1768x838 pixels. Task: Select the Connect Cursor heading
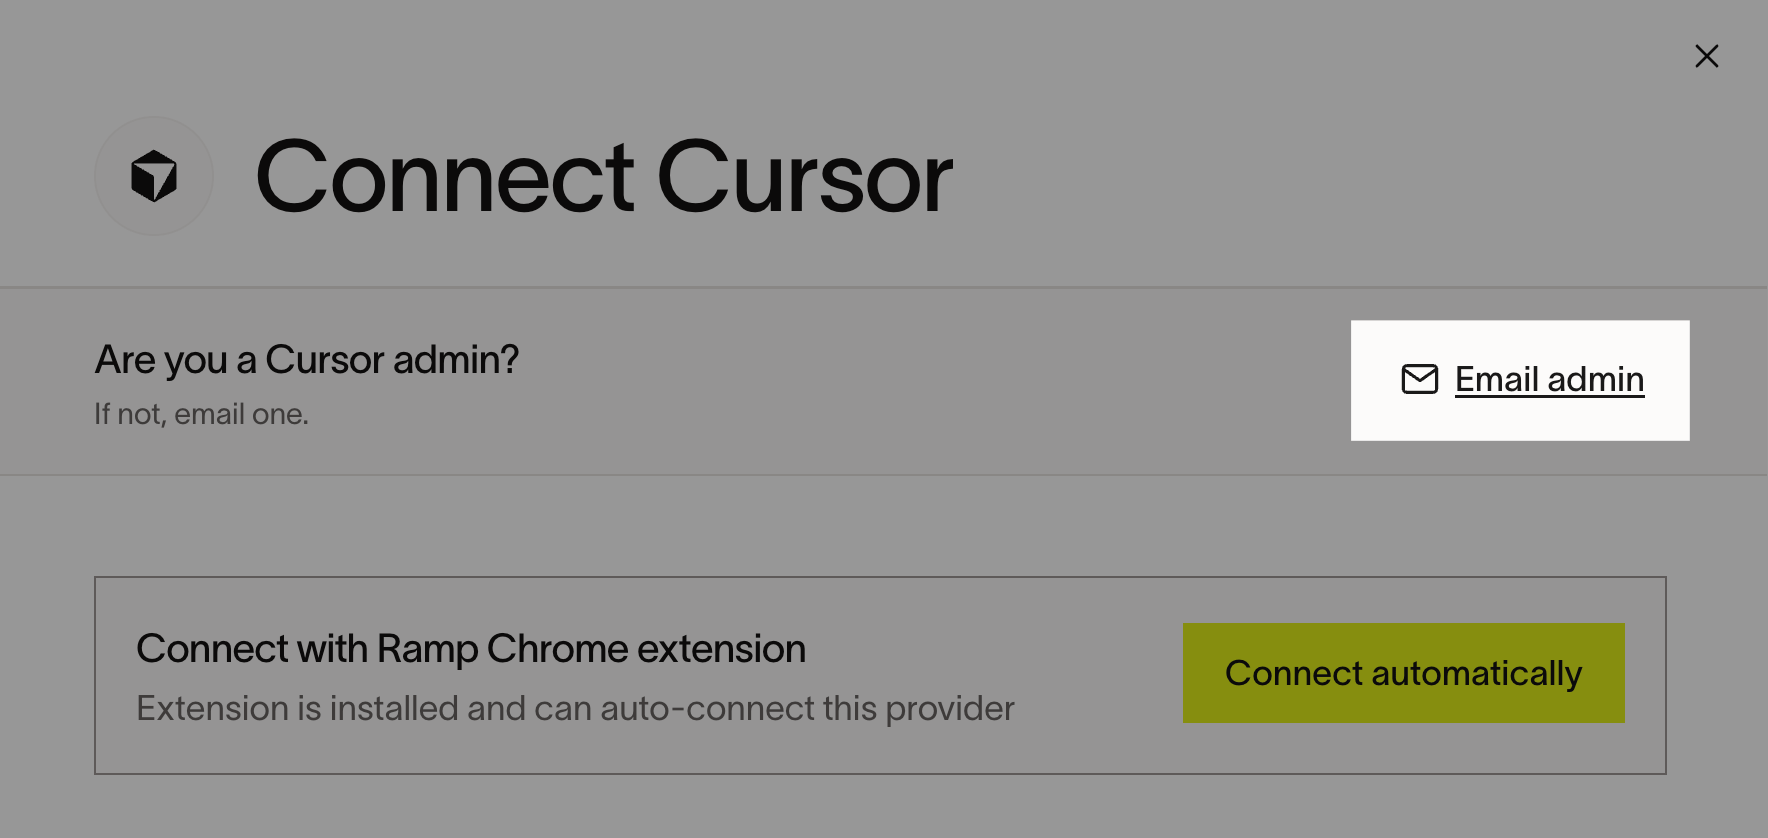pos(604,177)
